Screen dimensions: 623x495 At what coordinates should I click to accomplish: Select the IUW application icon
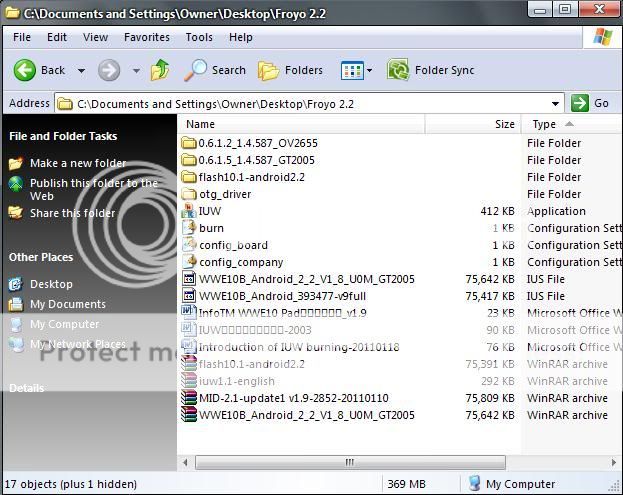[x=189, y=211]
